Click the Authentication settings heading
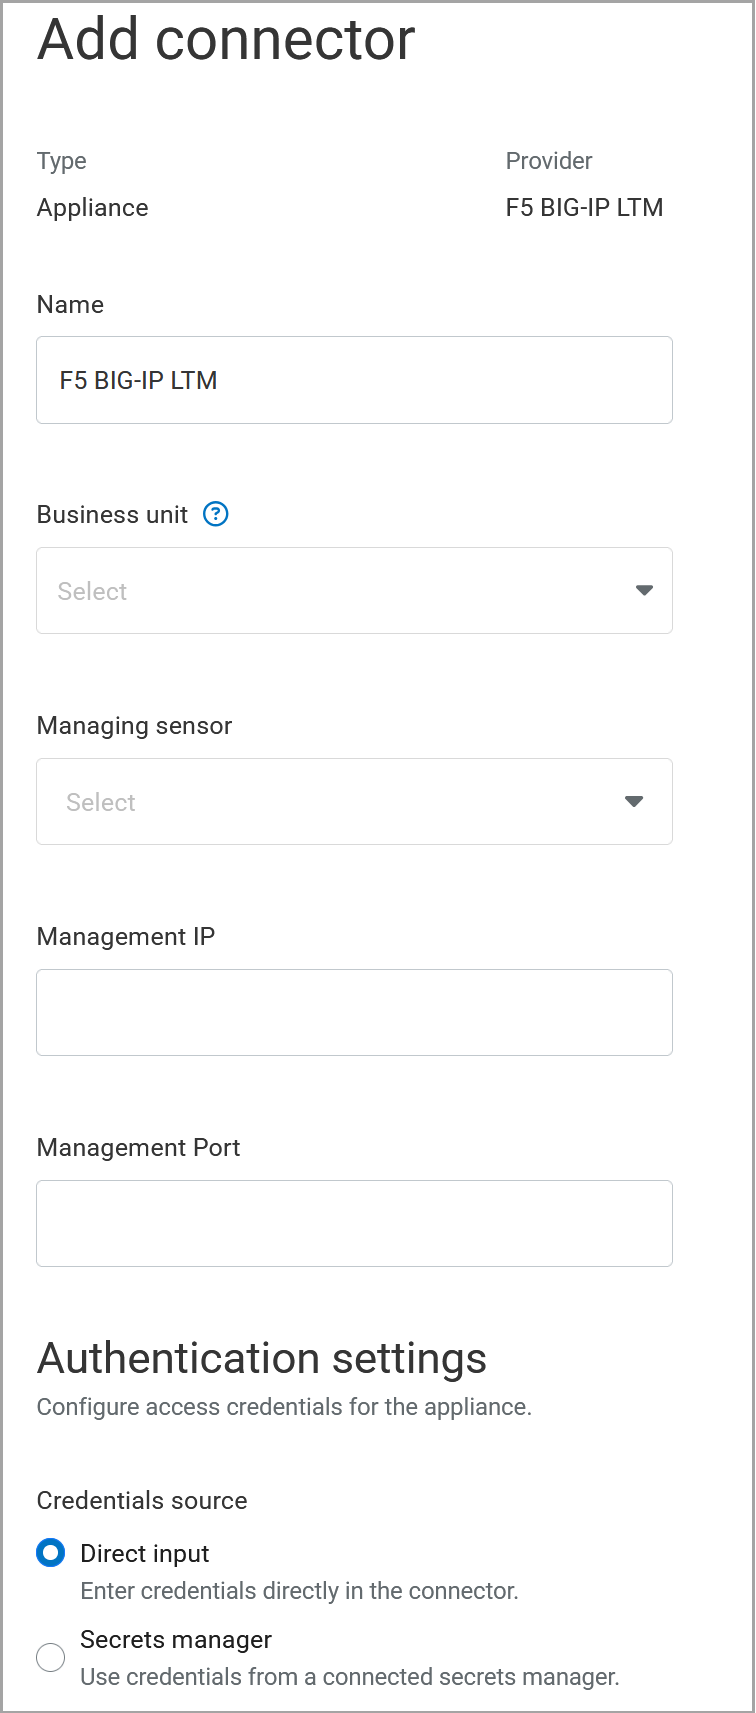 [262, 1358]
